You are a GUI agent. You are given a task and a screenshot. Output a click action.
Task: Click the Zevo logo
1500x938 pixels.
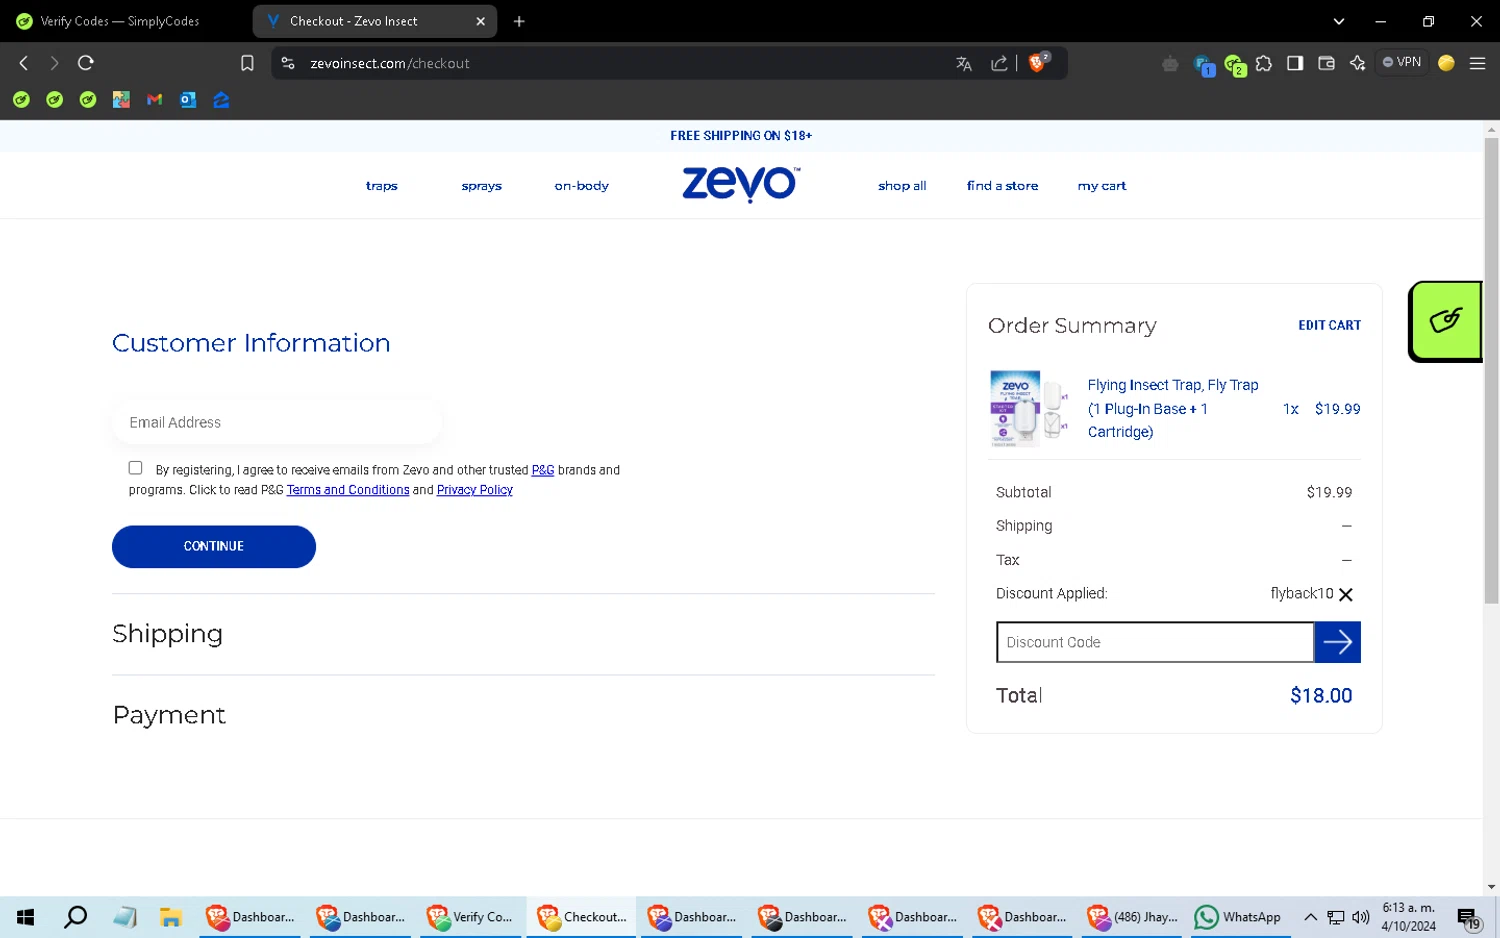coord(740,185)
